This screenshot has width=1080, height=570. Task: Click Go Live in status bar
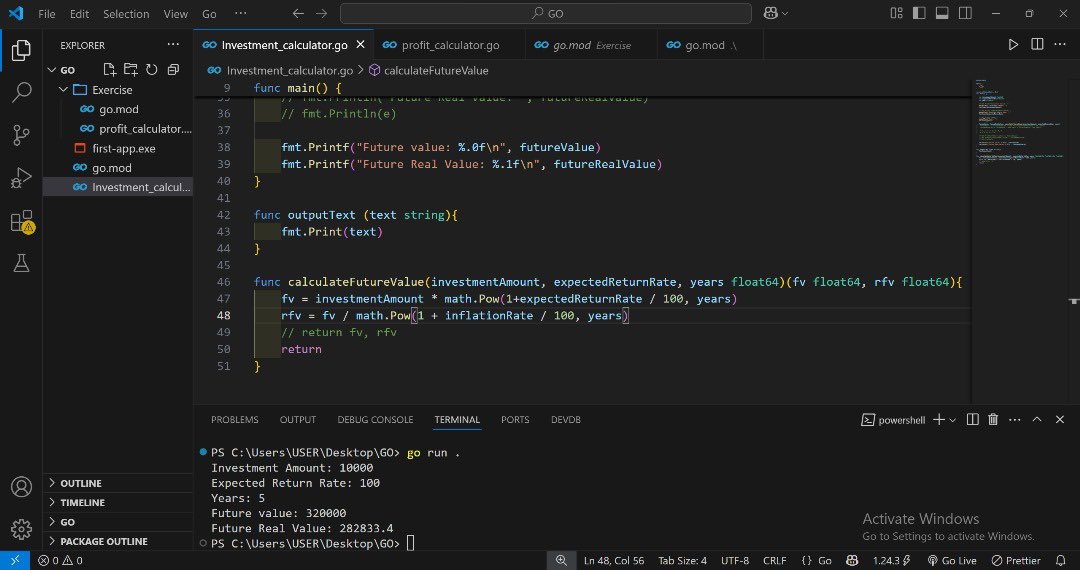(952, 560)
